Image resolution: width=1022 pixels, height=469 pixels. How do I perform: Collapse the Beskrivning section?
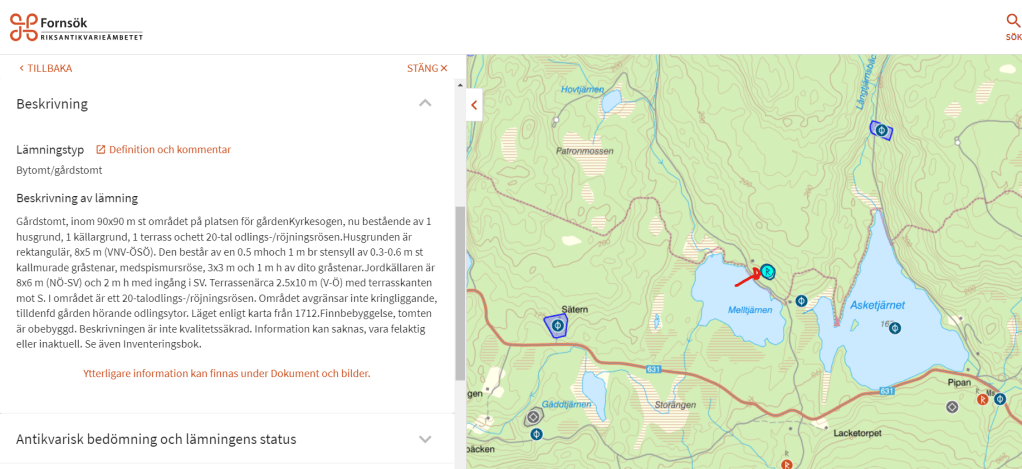[425, 103]
